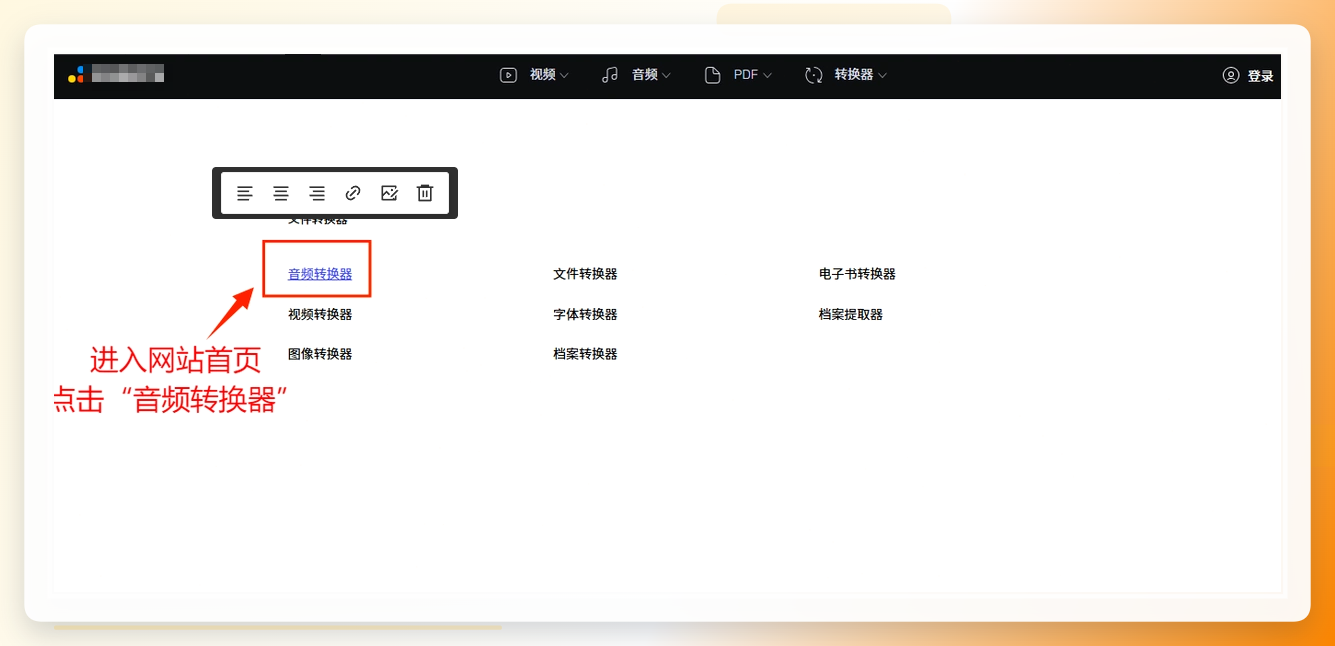Open the 视频转换器 link

click(x=320, y=314)
